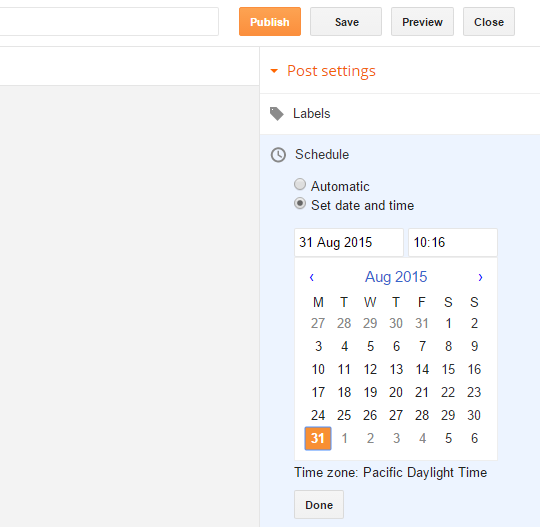Click the orange Publish button
This screenshot has height=527, width=540.
click(270, 22)
